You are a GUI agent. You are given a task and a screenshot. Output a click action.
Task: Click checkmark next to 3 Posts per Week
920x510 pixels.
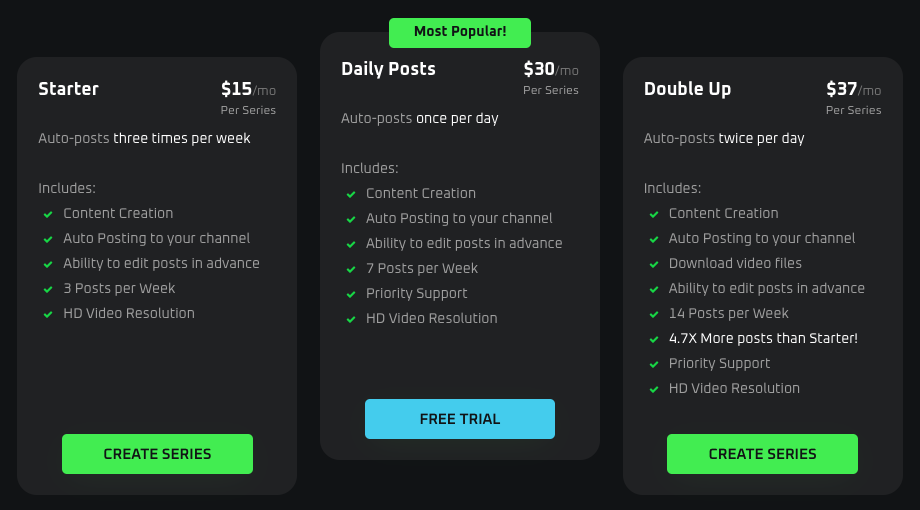click(48, 289)
